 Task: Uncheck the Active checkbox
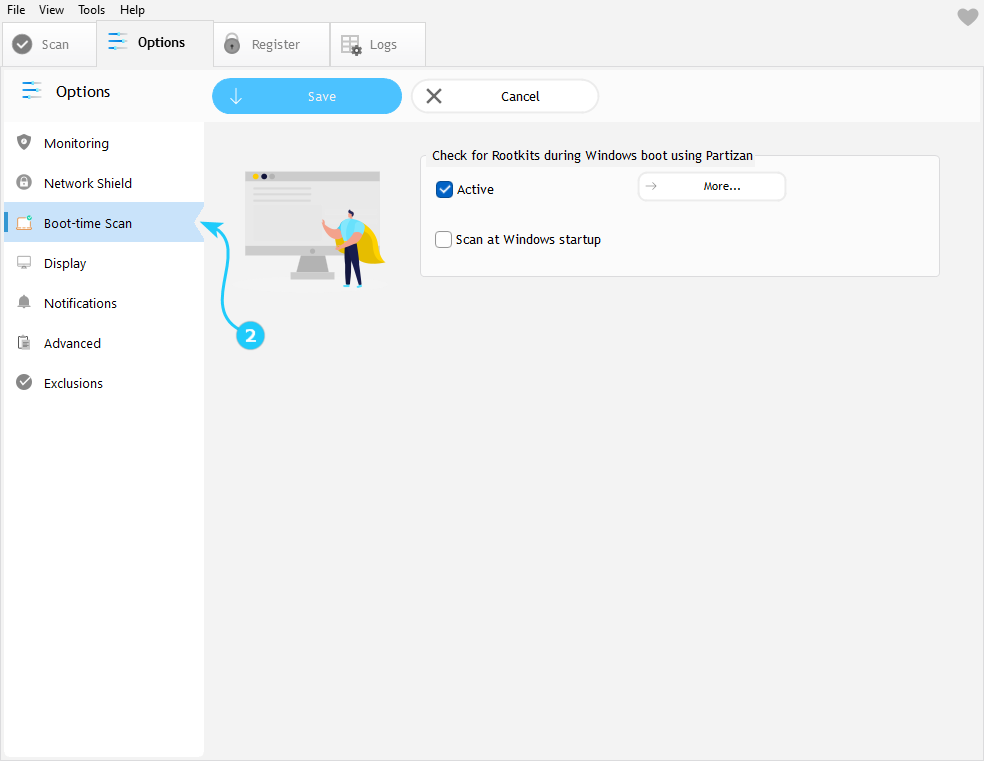(x=445, y=189)
